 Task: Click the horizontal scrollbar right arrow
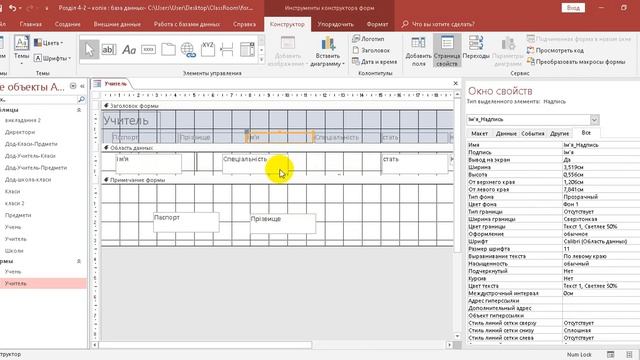coord(449,345)
